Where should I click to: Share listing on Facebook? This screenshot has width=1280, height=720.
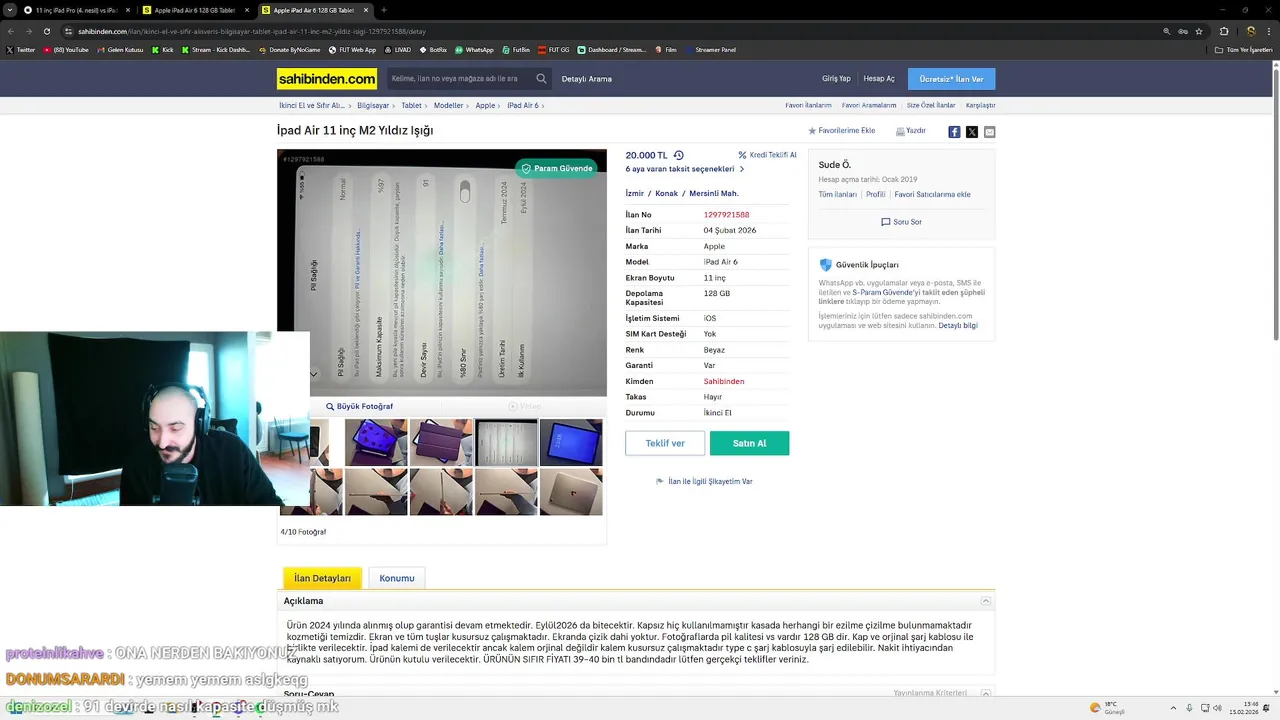tap(954, 132)
